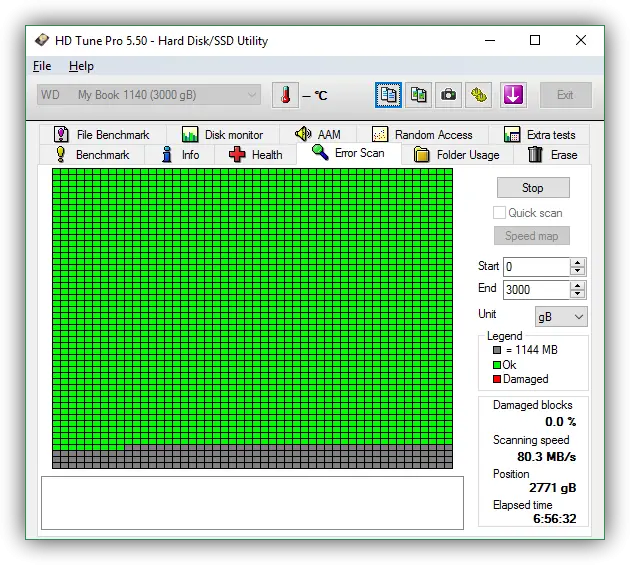Switch to the Disk monitor tab

[x=223, y=134]
